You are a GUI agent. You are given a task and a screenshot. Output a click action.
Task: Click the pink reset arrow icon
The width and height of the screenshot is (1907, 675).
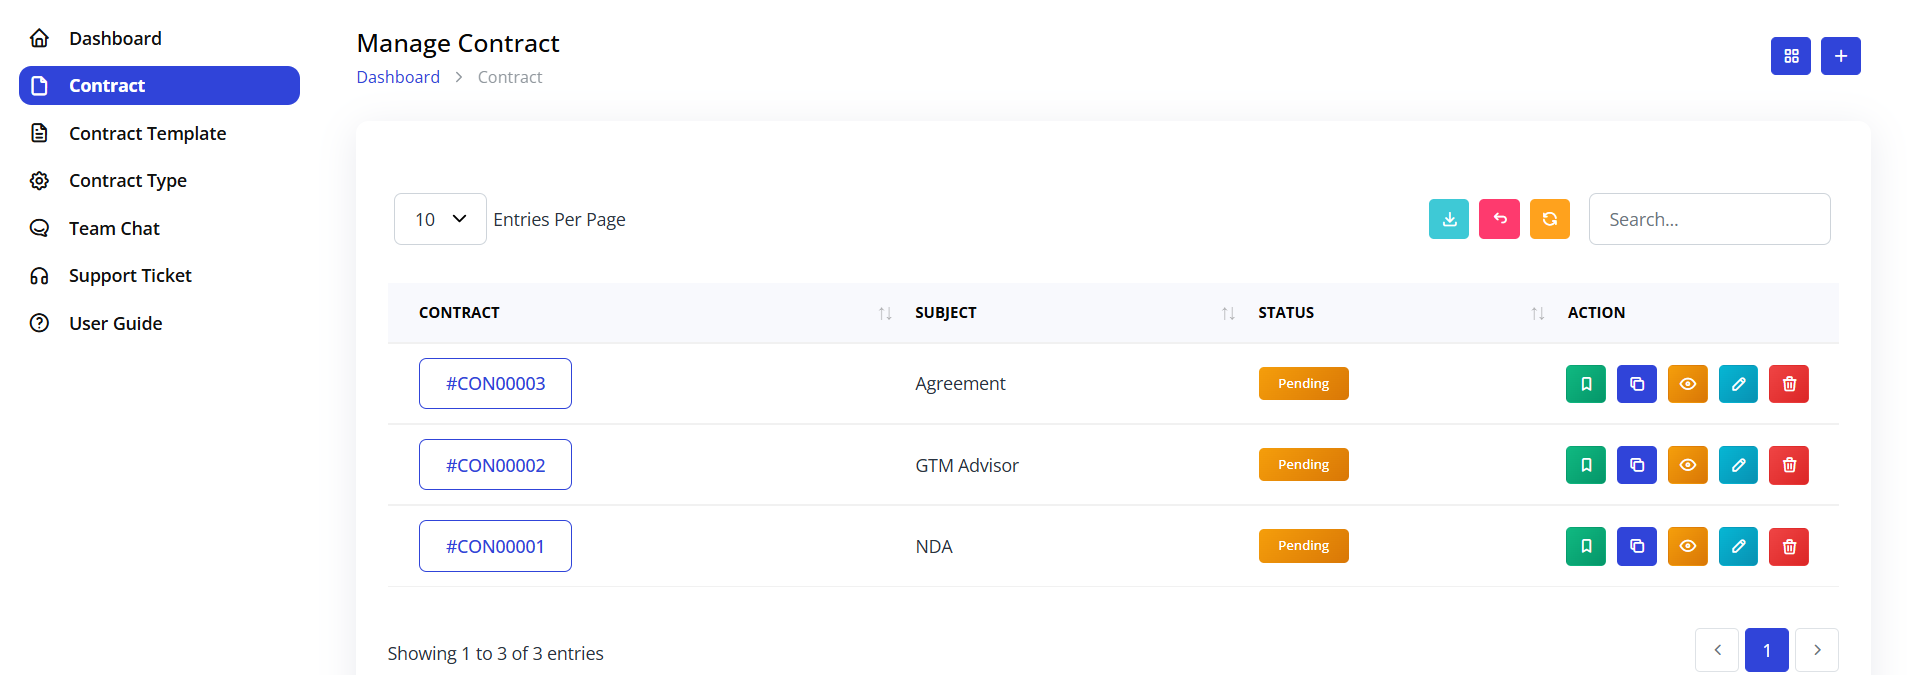(1499, 219)
